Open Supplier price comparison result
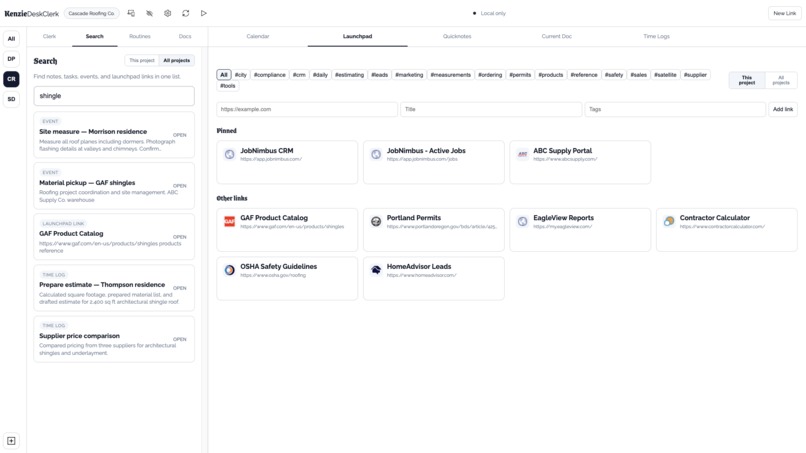 coord(114,339)
